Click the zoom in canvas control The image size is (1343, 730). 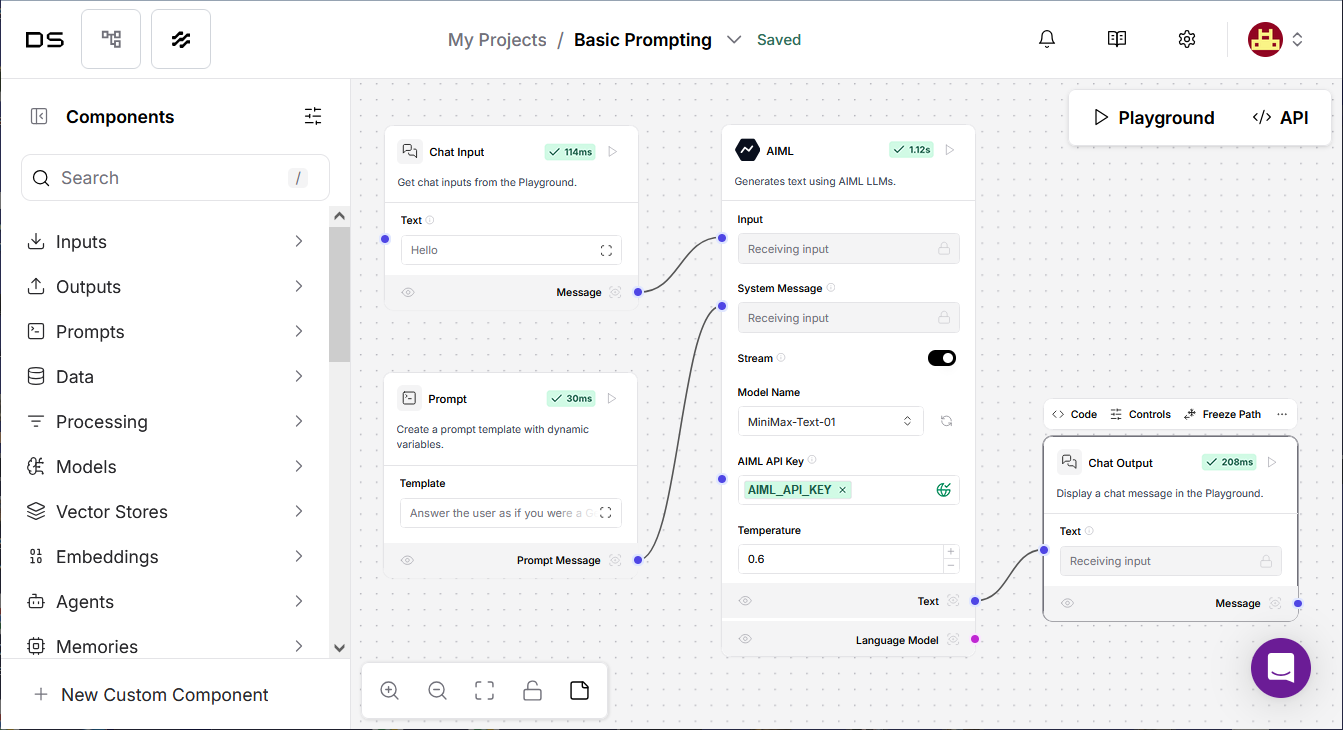[390, 691]
